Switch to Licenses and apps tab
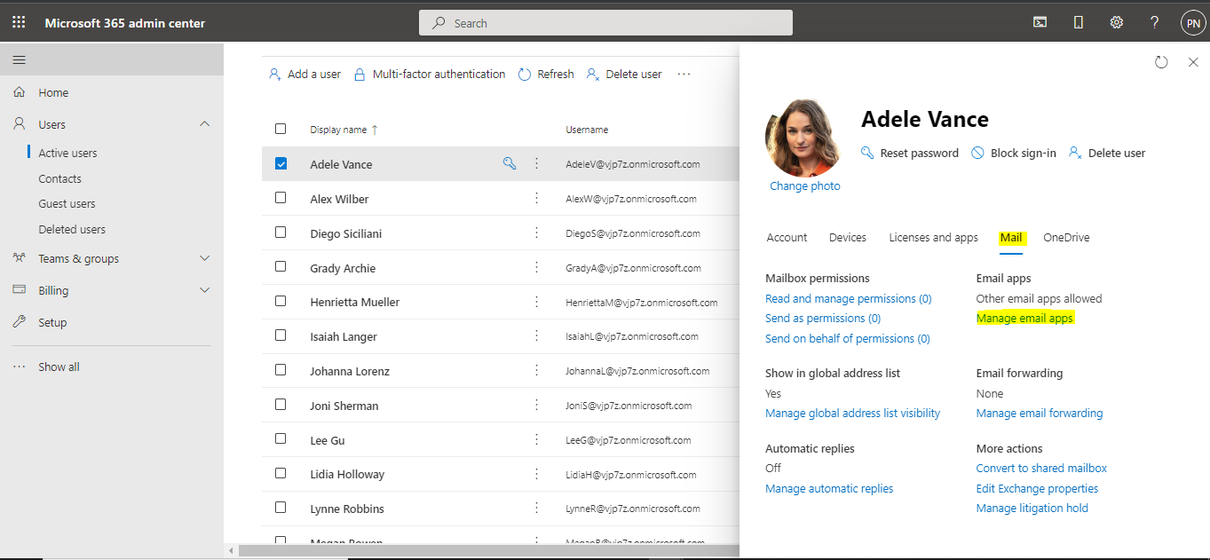1210x560 pixels. [933, 237]
